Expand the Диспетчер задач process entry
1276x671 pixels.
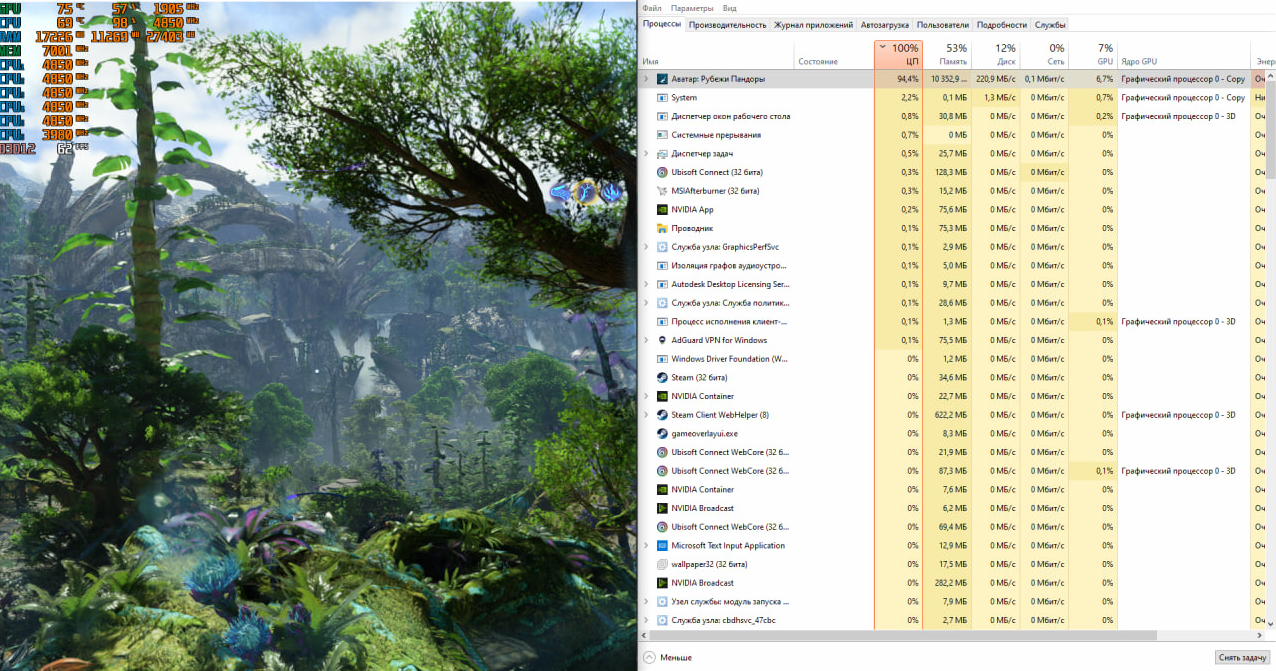pyautogui.click(x=646, y=154)
